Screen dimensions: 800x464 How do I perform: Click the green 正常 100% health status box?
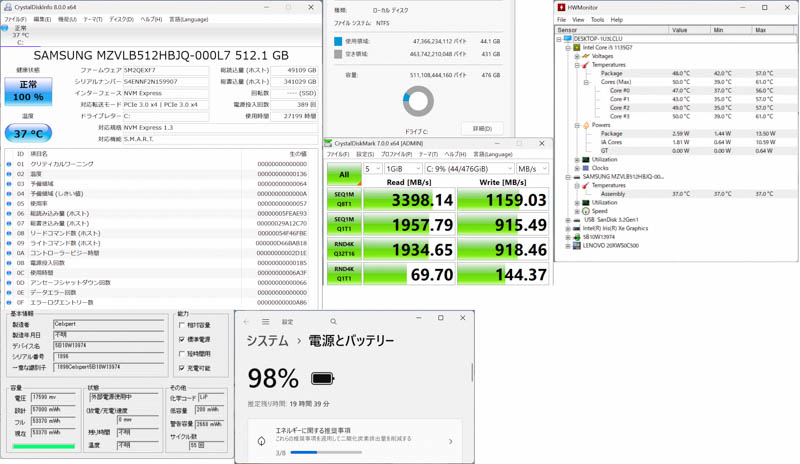[x=28, y=92]
